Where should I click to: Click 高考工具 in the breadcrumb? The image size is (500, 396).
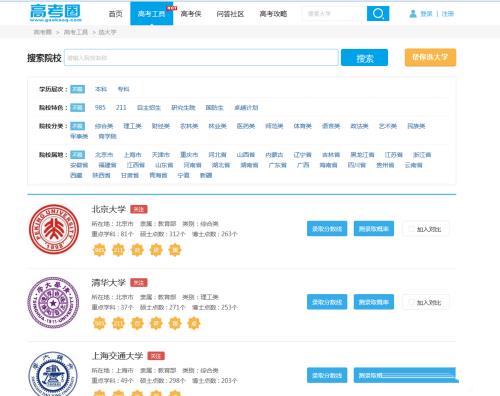[x=76, y=32]
